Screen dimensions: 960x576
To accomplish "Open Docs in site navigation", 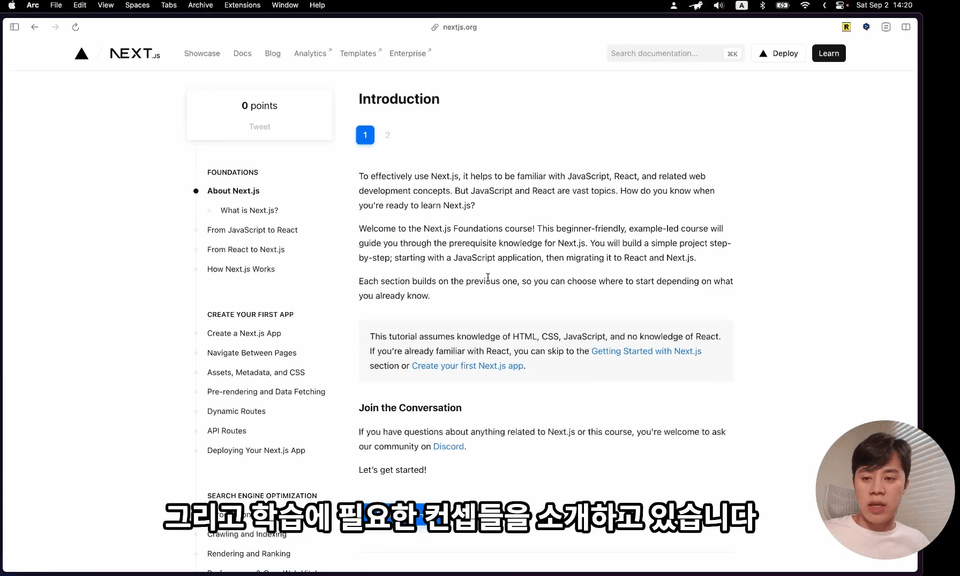I will point(242,53).
